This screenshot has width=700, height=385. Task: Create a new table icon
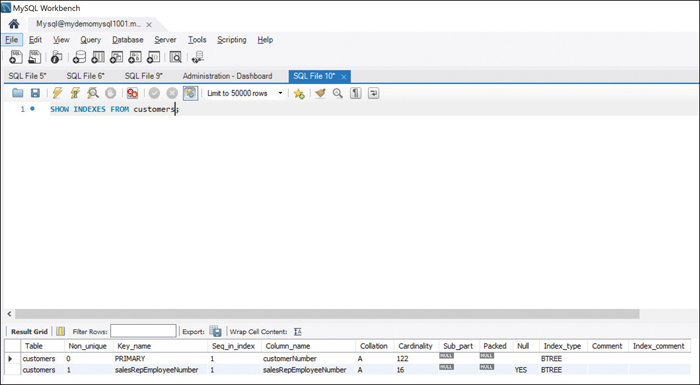(x=98, y=57)
